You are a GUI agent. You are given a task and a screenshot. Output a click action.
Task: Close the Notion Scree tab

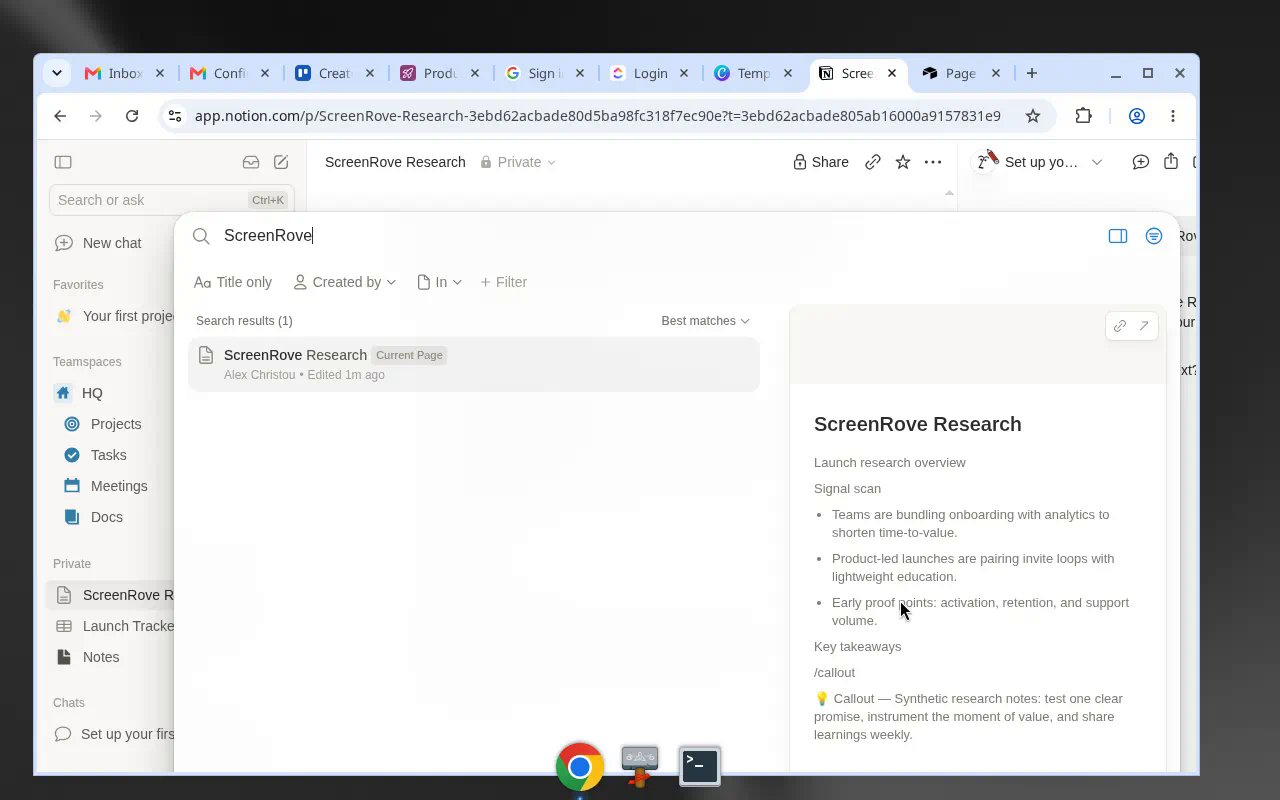pos(892,73)
